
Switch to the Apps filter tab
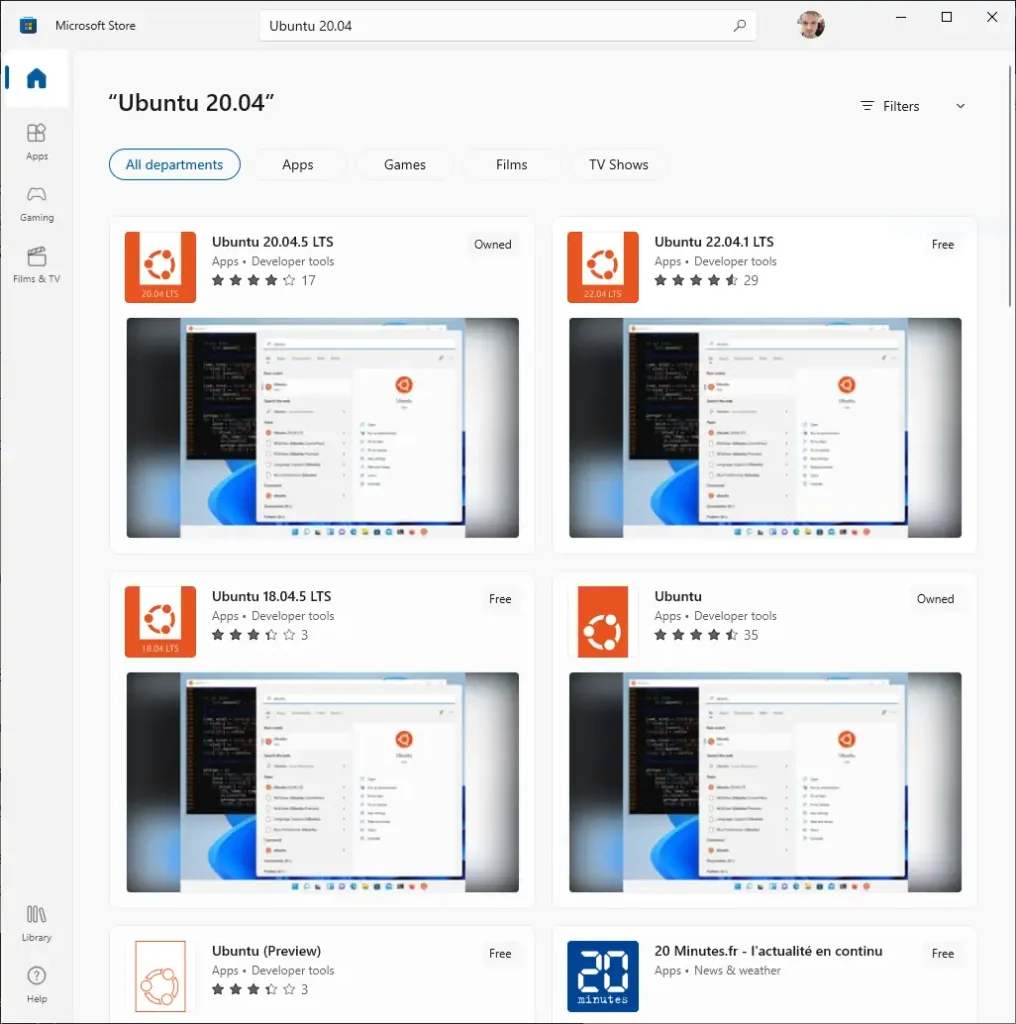(x=298, y=165)
